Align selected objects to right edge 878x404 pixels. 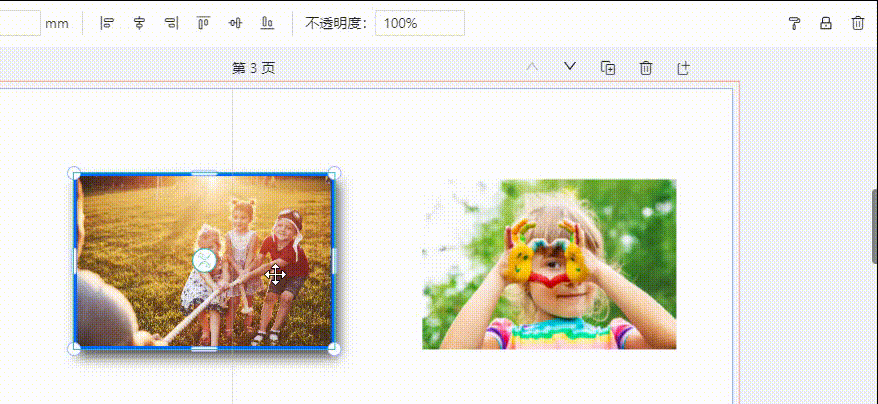pos(171,23)
